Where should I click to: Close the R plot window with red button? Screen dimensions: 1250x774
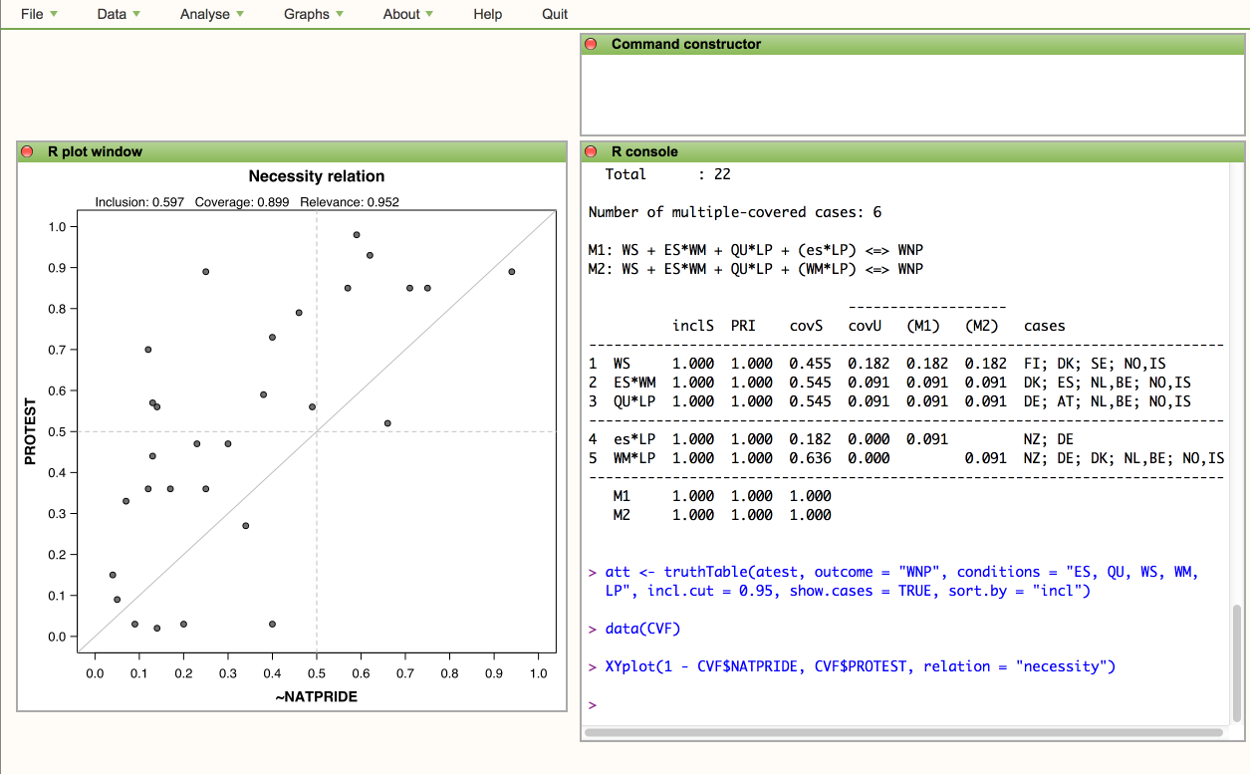coord(27,152)
